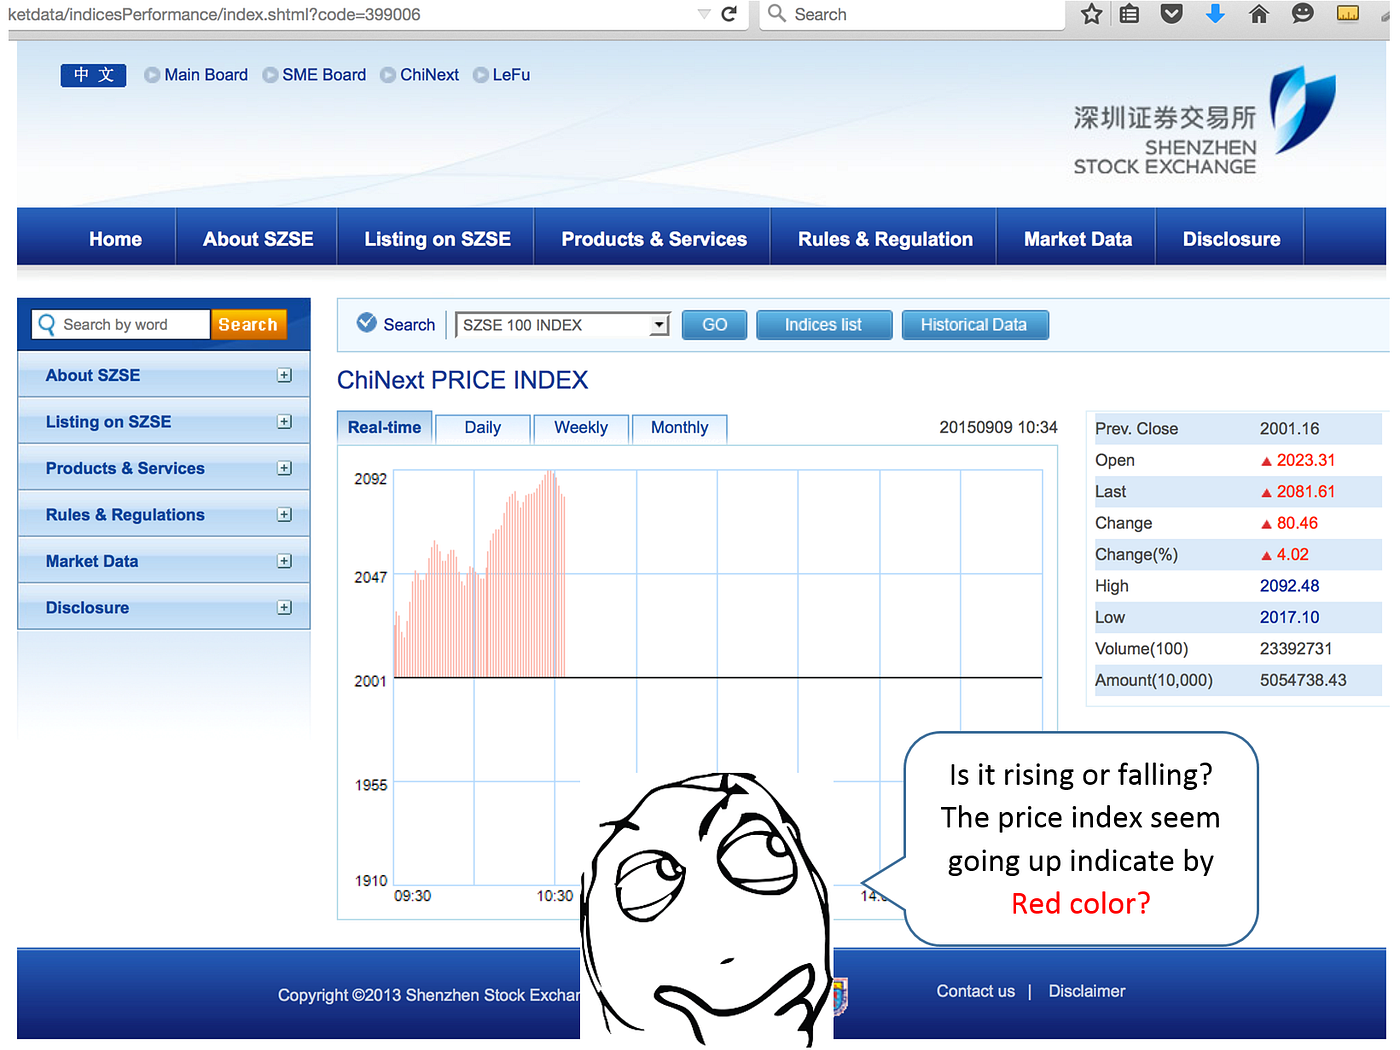This screenshot has width=1400, height=1050.
Task: Open the Main Board link
Action: tap(206, 75)
